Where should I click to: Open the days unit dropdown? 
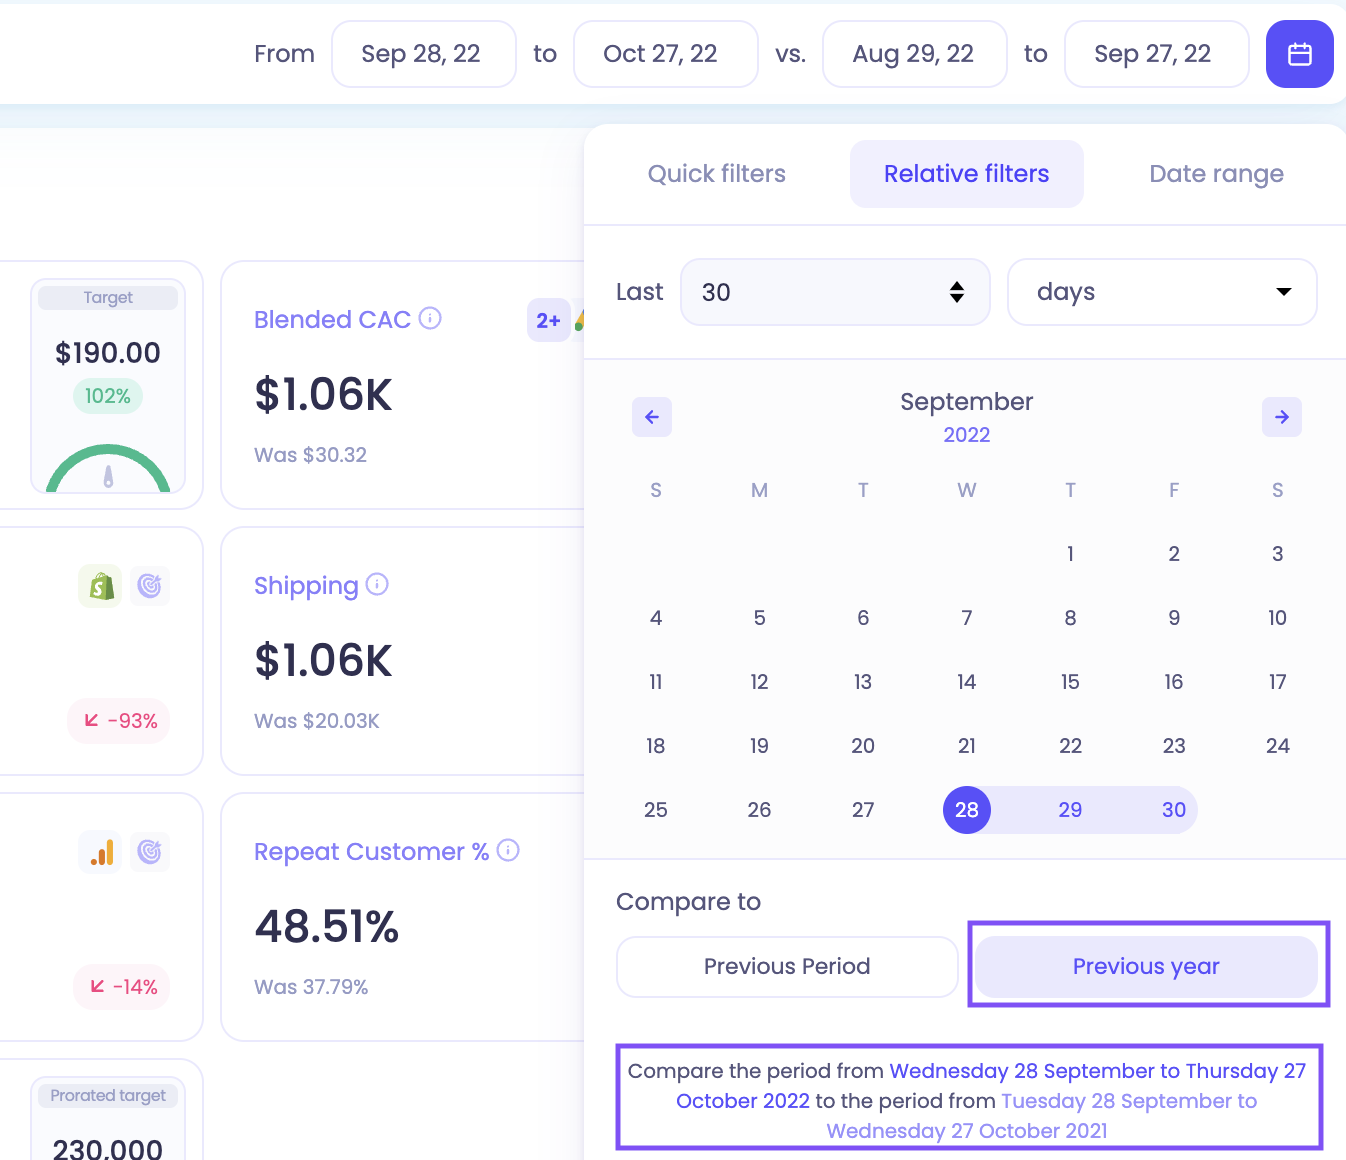1162,292
